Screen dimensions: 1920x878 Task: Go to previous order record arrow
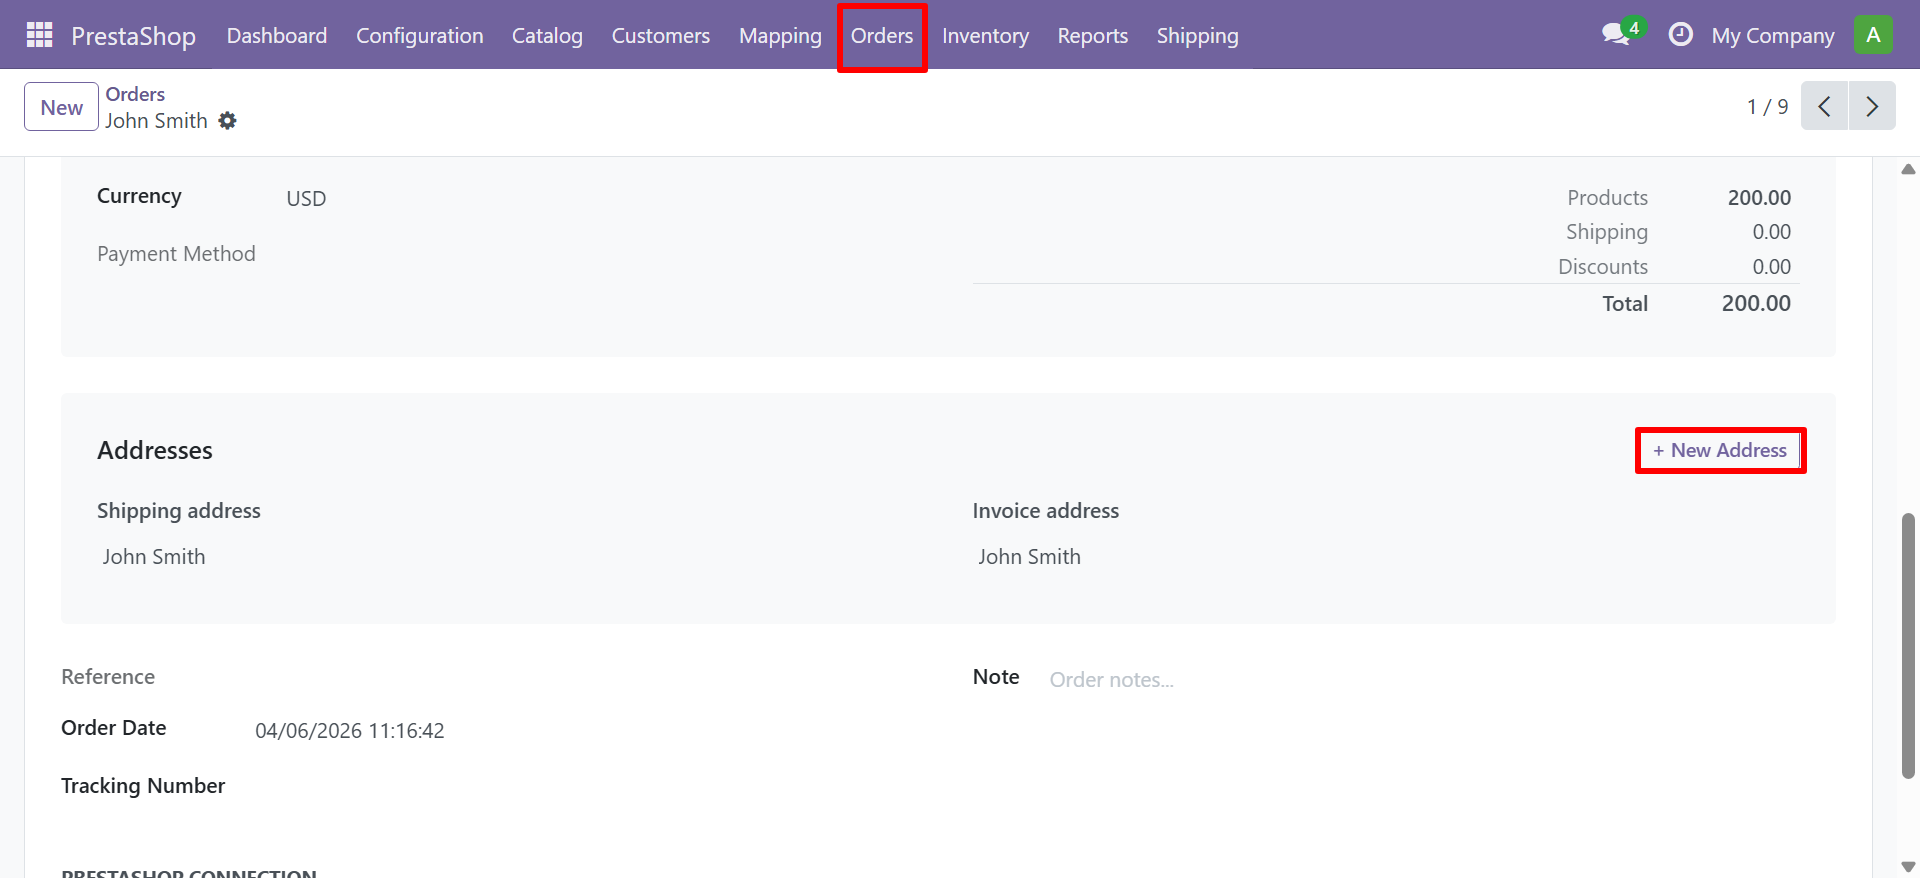[1824, 106]
